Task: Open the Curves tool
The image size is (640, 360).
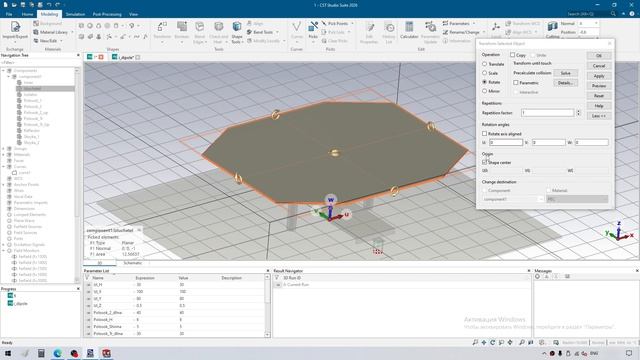Action: point(297,31)
